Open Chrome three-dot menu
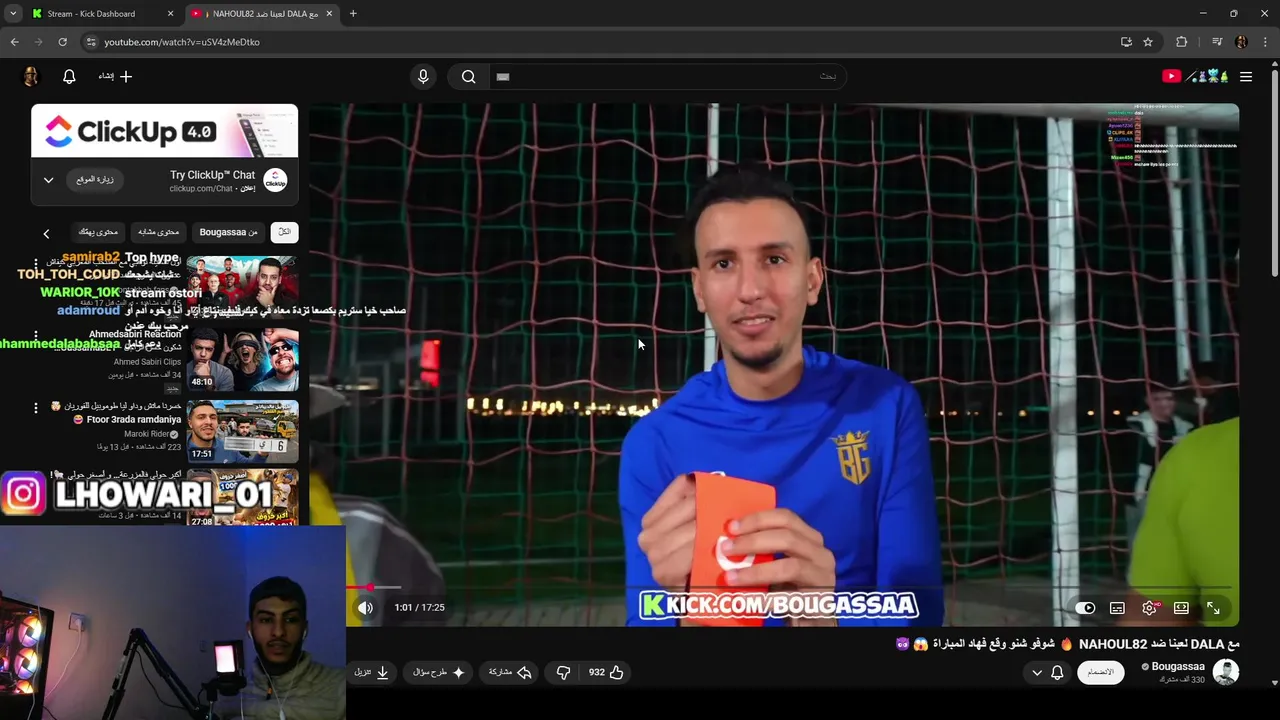Viewport: 1280px width, 720px height. pos(1265,42)
